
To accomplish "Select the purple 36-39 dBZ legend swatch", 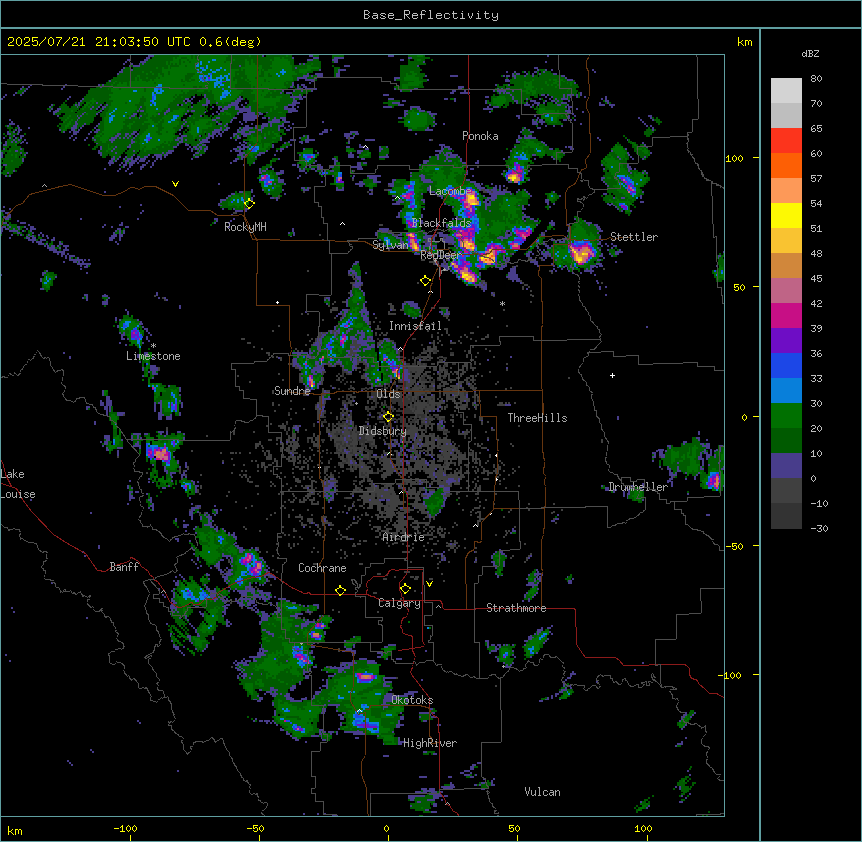I will point(786,341).
